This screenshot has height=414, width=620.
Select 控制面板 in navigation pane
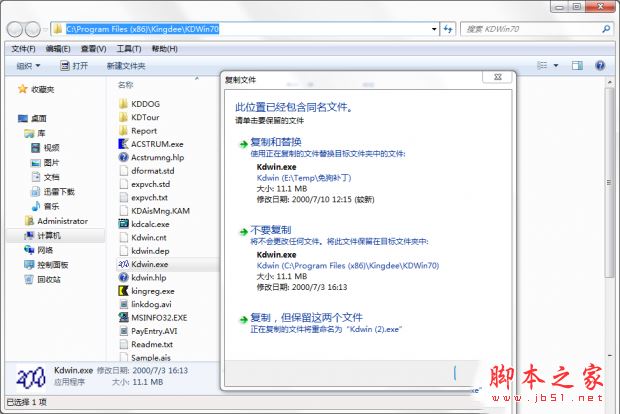[x=46, y=265]
